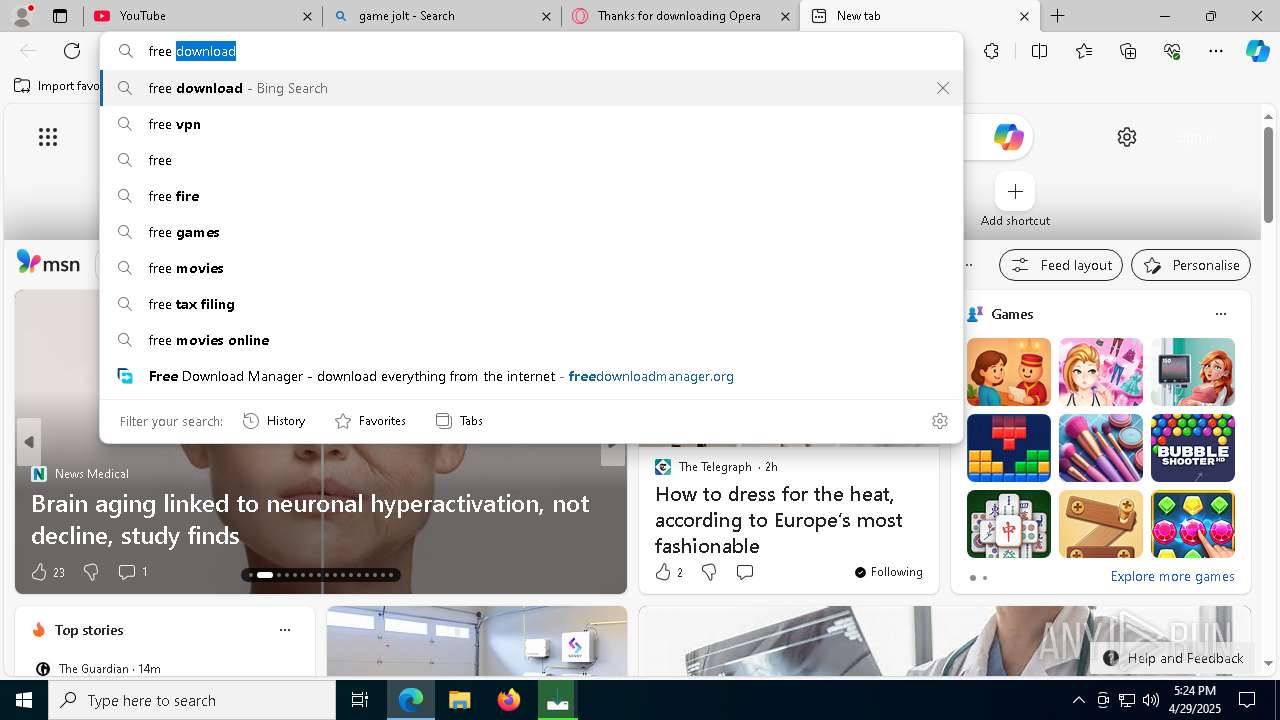Open the Split screen icon
Viewport: 1280px width, 720px height.
click(1039, 51)
